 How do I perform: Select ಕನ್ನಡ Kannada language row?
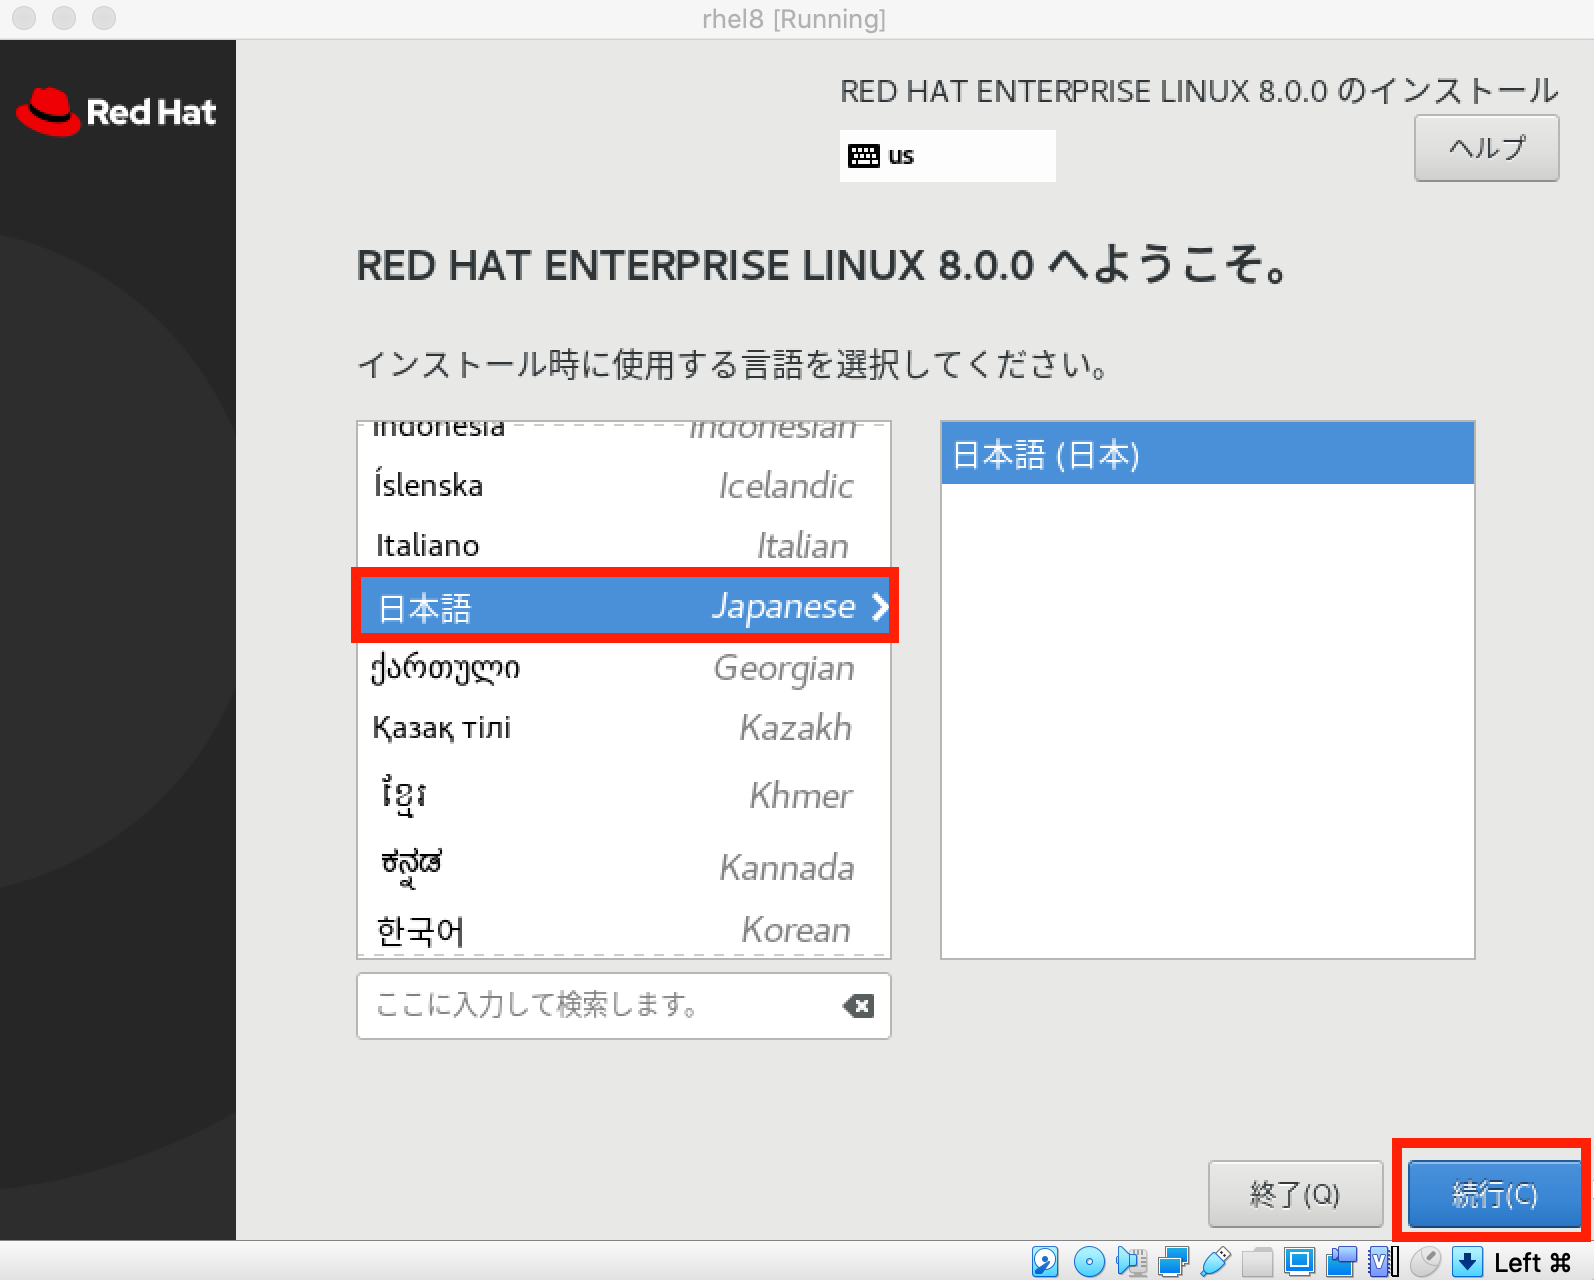pyautogui.click(x=623, y=867)
